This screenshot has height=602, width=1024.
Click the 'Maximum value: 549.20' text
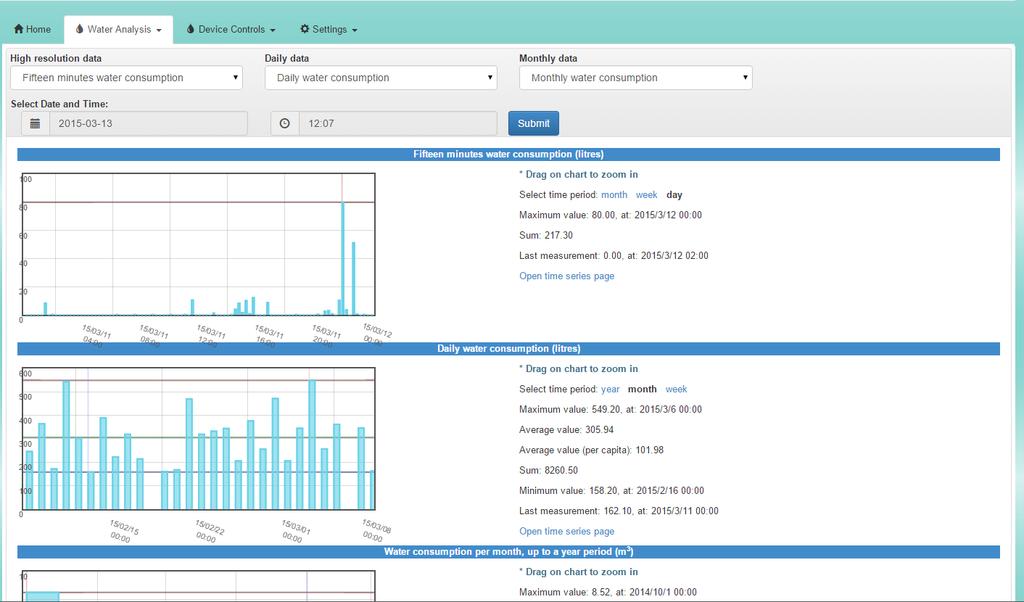click(x=611, y=409)
